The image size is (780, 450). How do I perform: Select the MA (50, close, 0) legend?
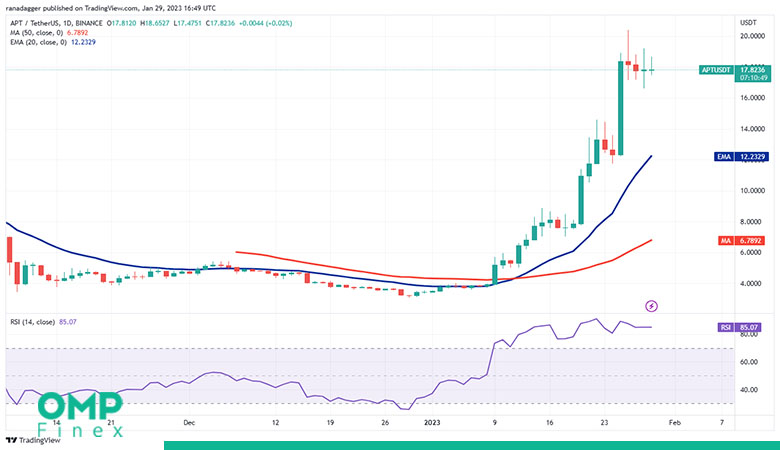tap(49, 33)
